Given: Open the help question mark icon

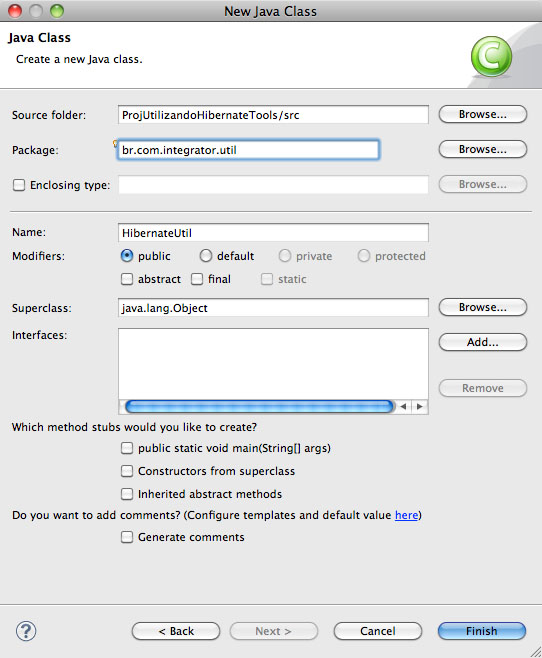Looking at the screenshot, I should tap(26, 631).
